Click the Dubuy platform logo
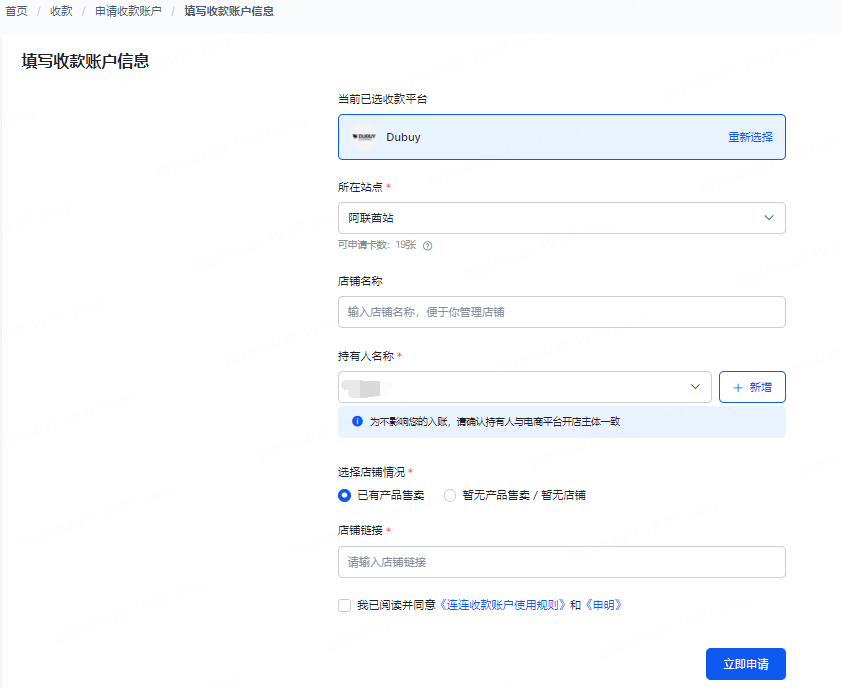The height and width of the screenshot is (688, 842). 363,136
